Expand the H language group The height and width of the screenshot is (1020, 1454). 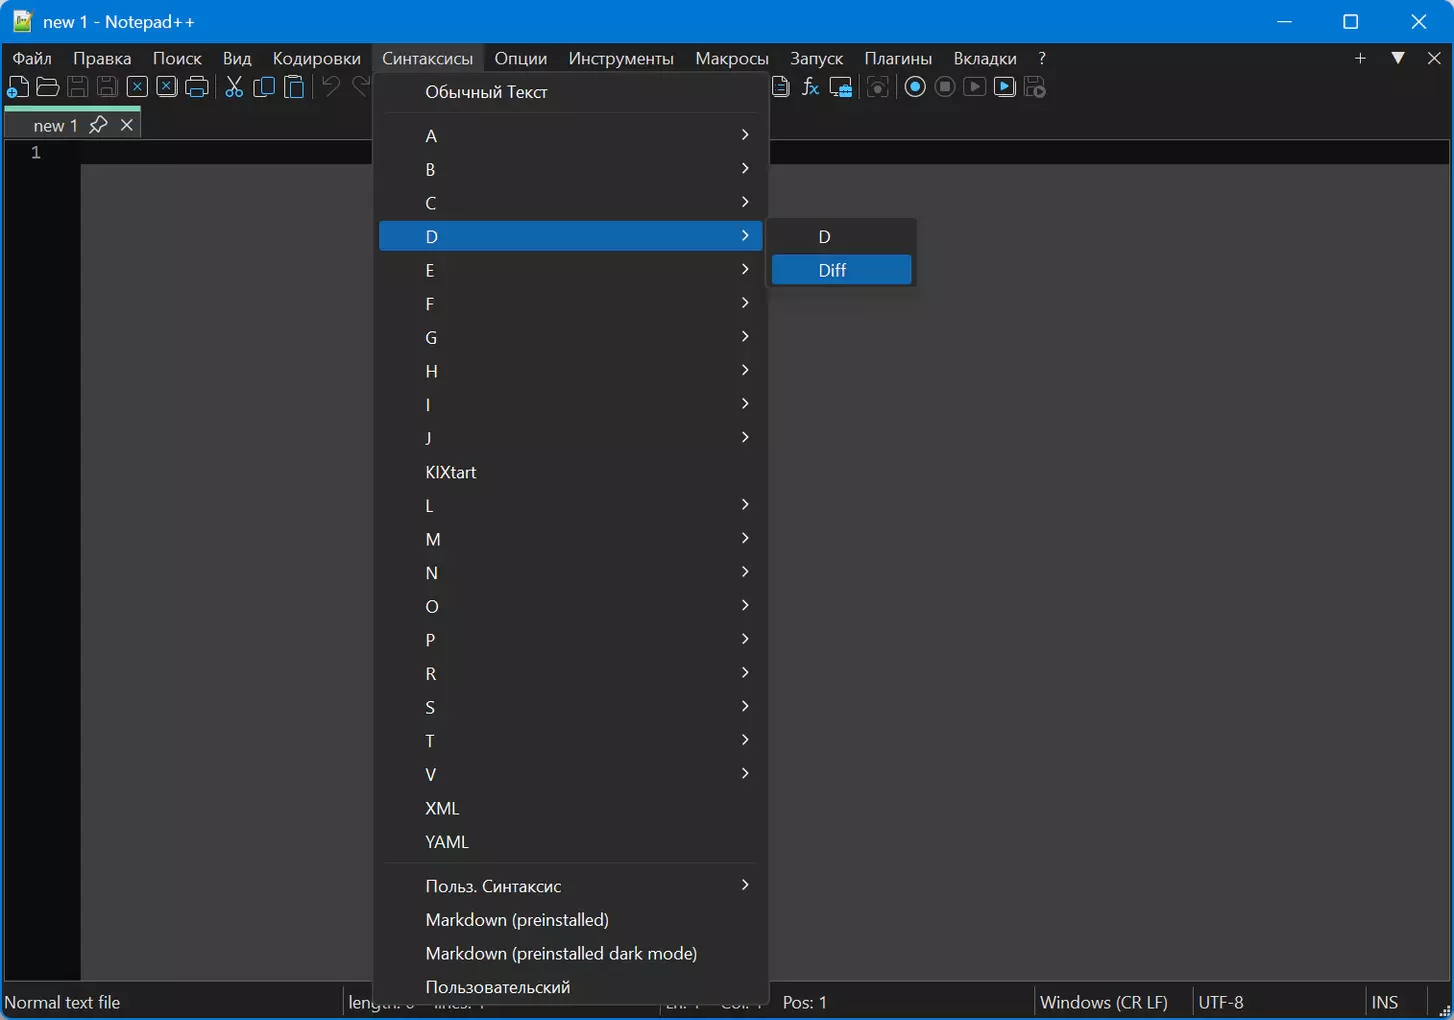(x=571, y=371)
